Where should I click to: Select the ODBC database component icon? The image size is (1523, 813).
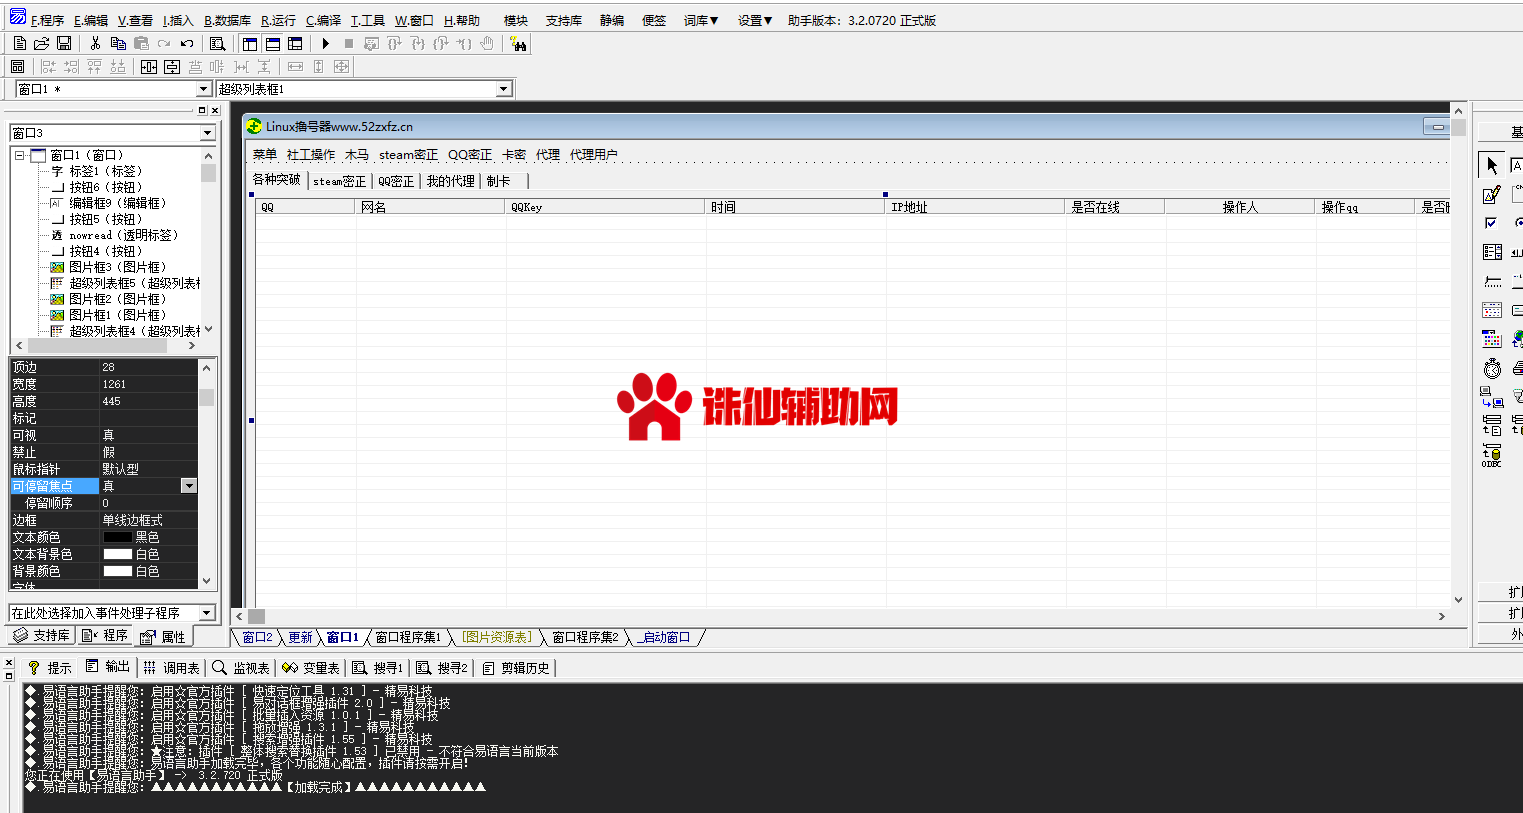point(1491,456)
